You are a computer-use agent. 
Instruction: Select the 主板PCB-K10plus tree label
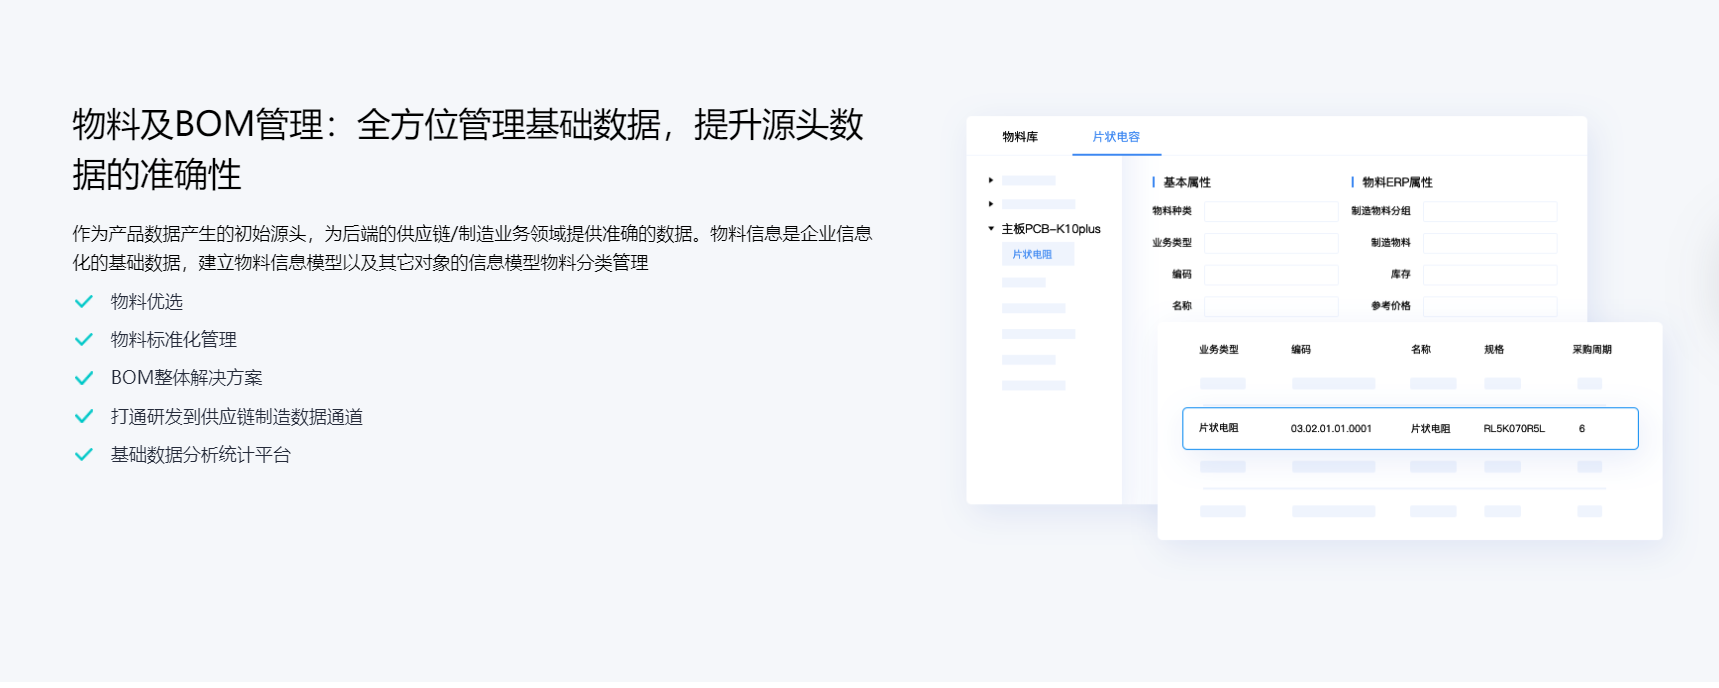pos(1051,229)
